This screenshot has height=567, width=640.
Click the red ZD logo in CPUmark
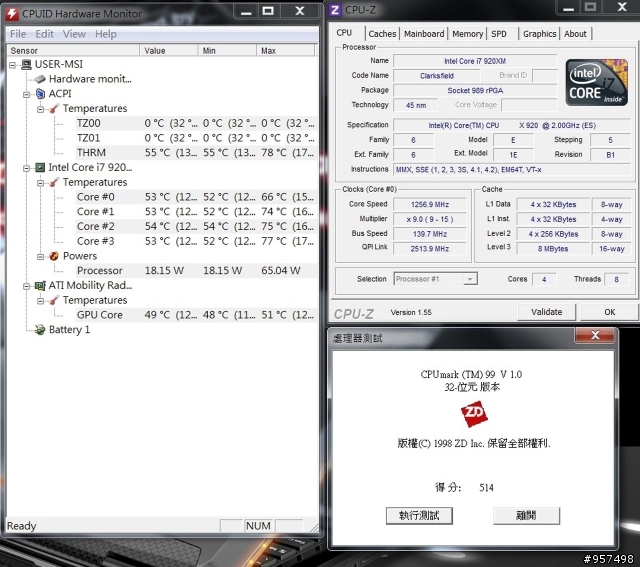tap(474, 414)
